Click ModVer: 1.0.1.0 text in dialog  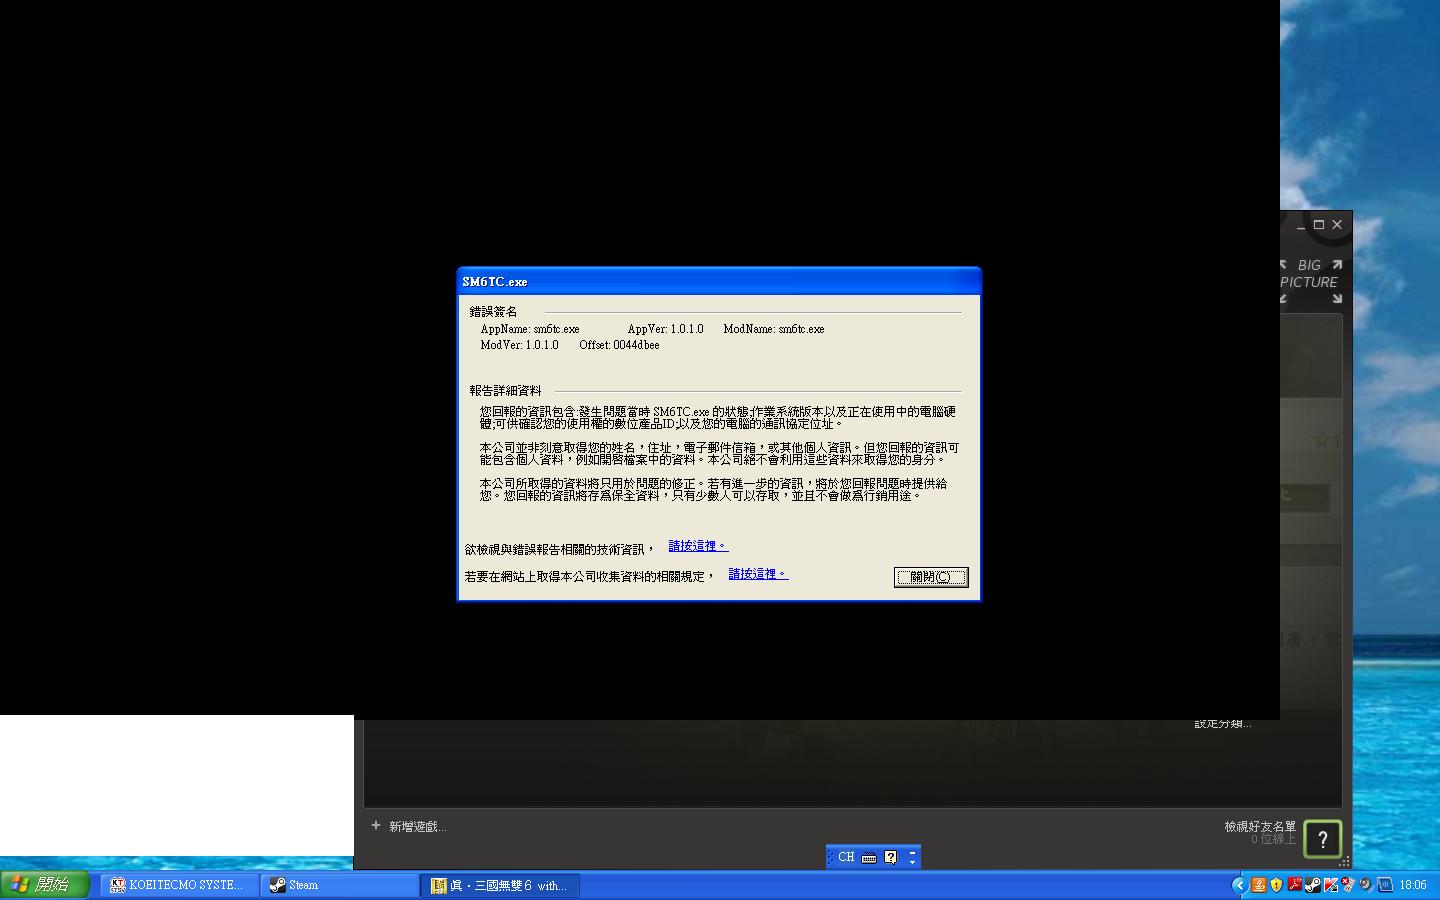[x=519, y=345]
